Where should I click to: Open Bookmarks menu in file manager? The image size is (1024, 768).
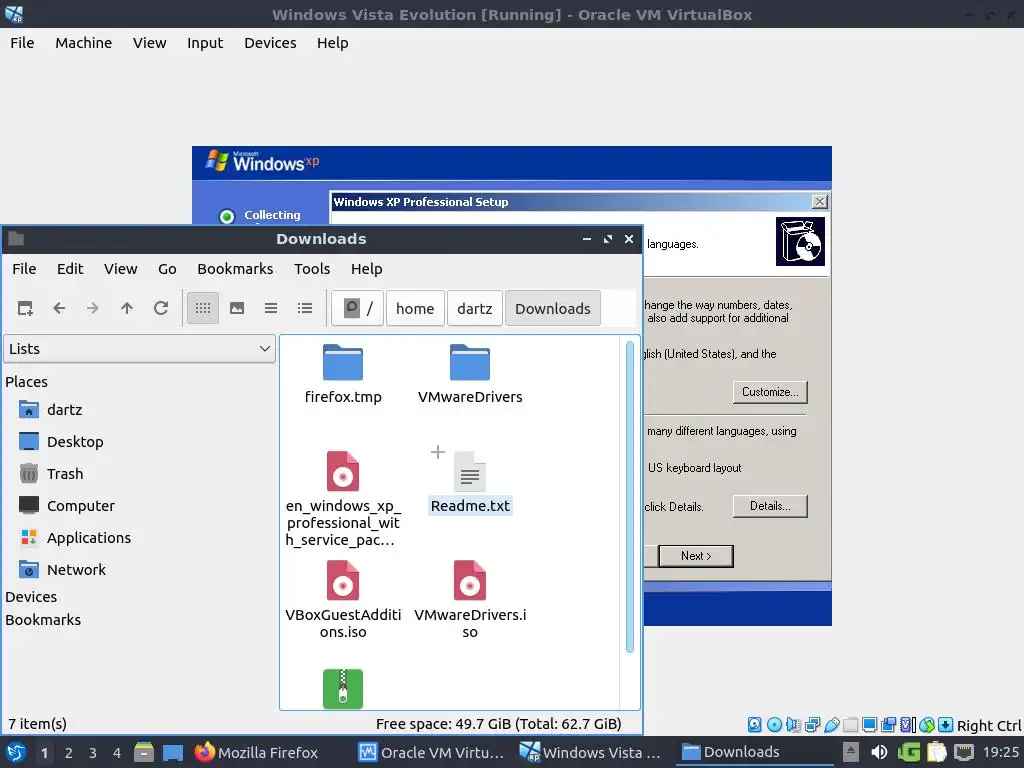235,269
